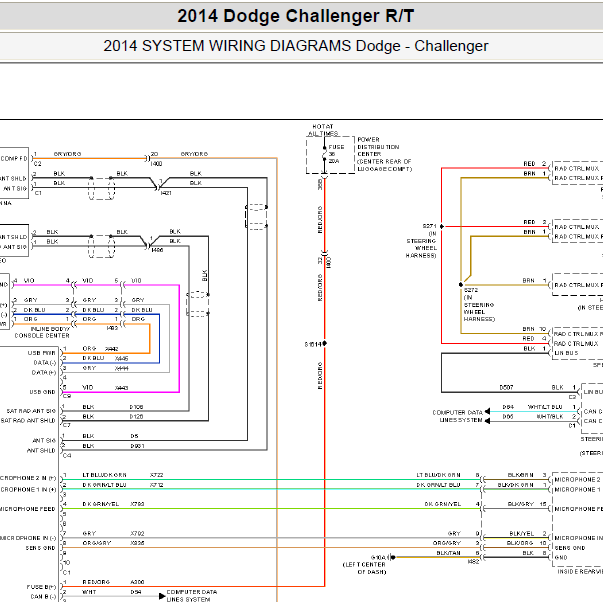Click the G10A ground label
Screen dimensions: 603x602
coord(378,557)
